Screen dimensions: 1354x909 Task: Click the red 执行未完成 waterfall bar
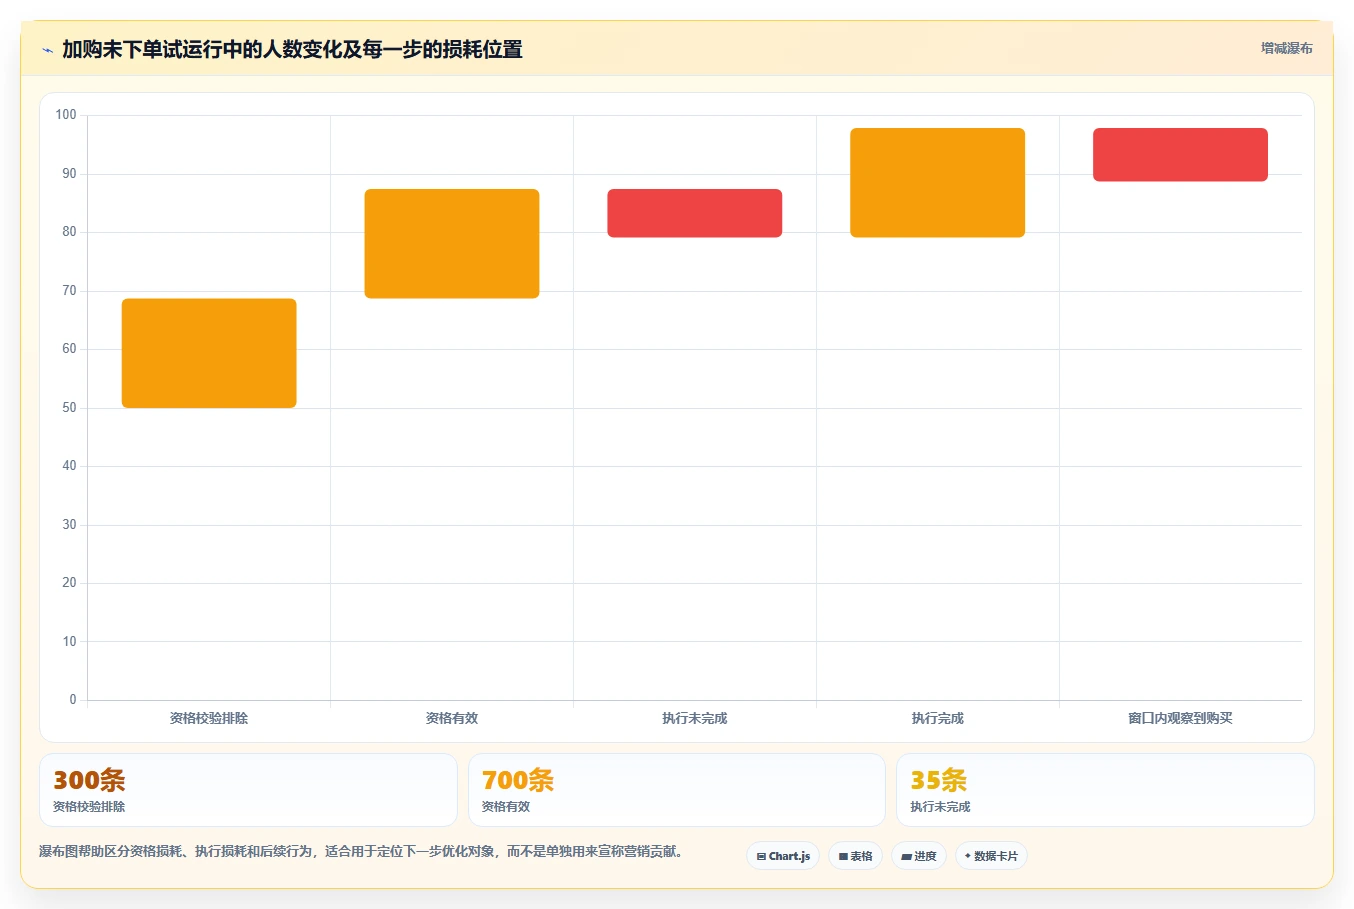pos(695,213)
